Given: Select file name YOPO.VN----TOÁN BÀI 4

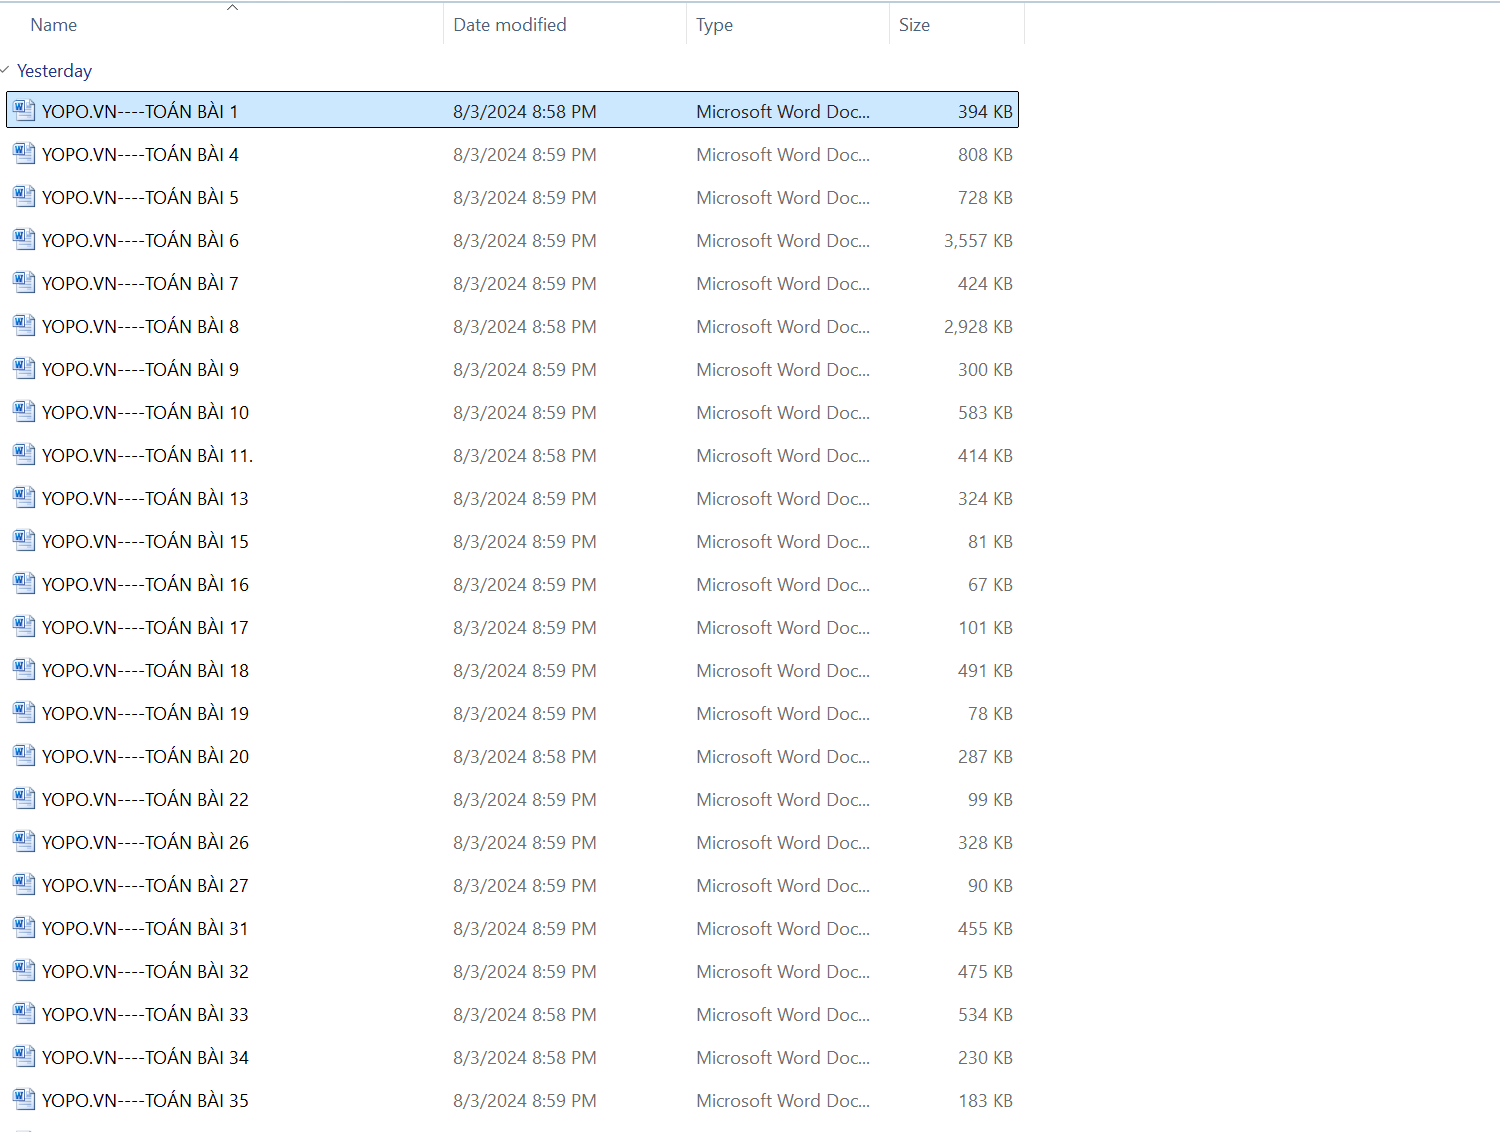Looking at the screenshot, I should [x=140, y=154].
